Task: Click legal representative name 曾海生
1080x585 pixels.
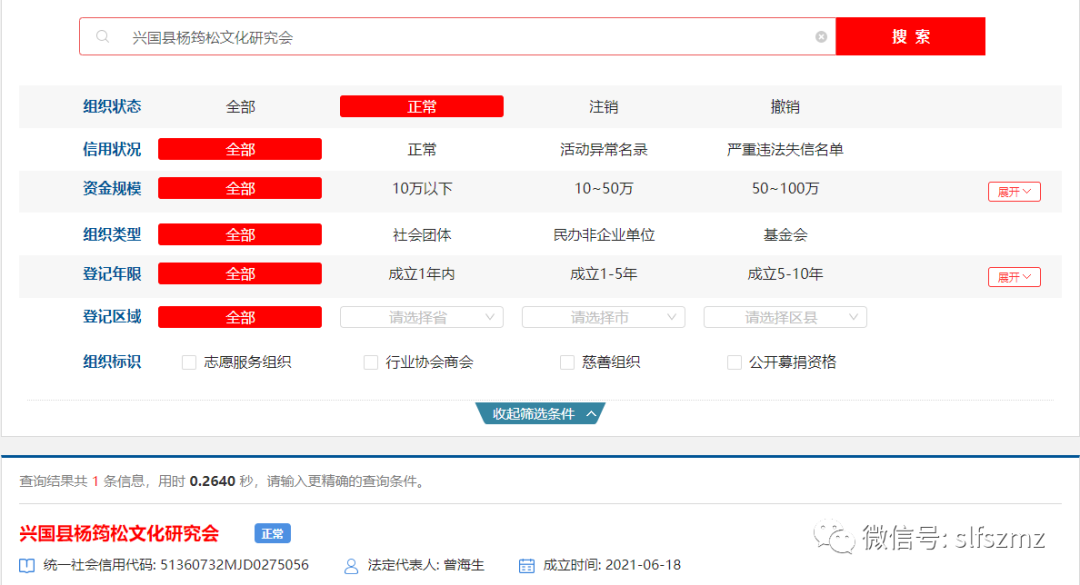Action: click(x=464, y=565)
